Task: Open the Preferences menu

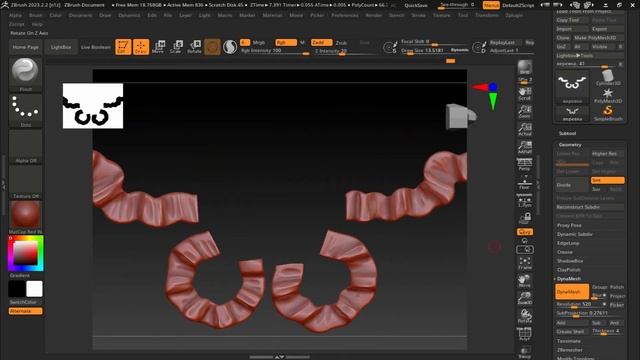Action: click(345, 15)
